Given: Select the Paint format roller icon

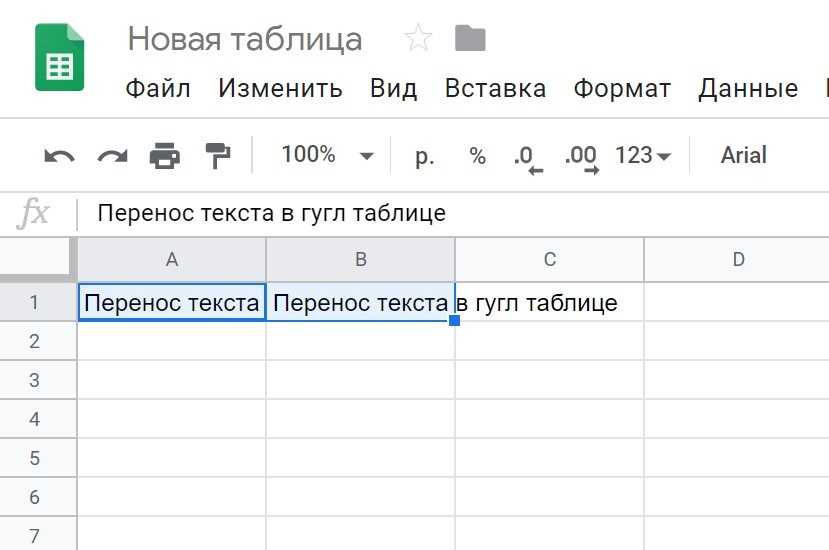Looking at the screenshot, I should (x=217, y=155).
